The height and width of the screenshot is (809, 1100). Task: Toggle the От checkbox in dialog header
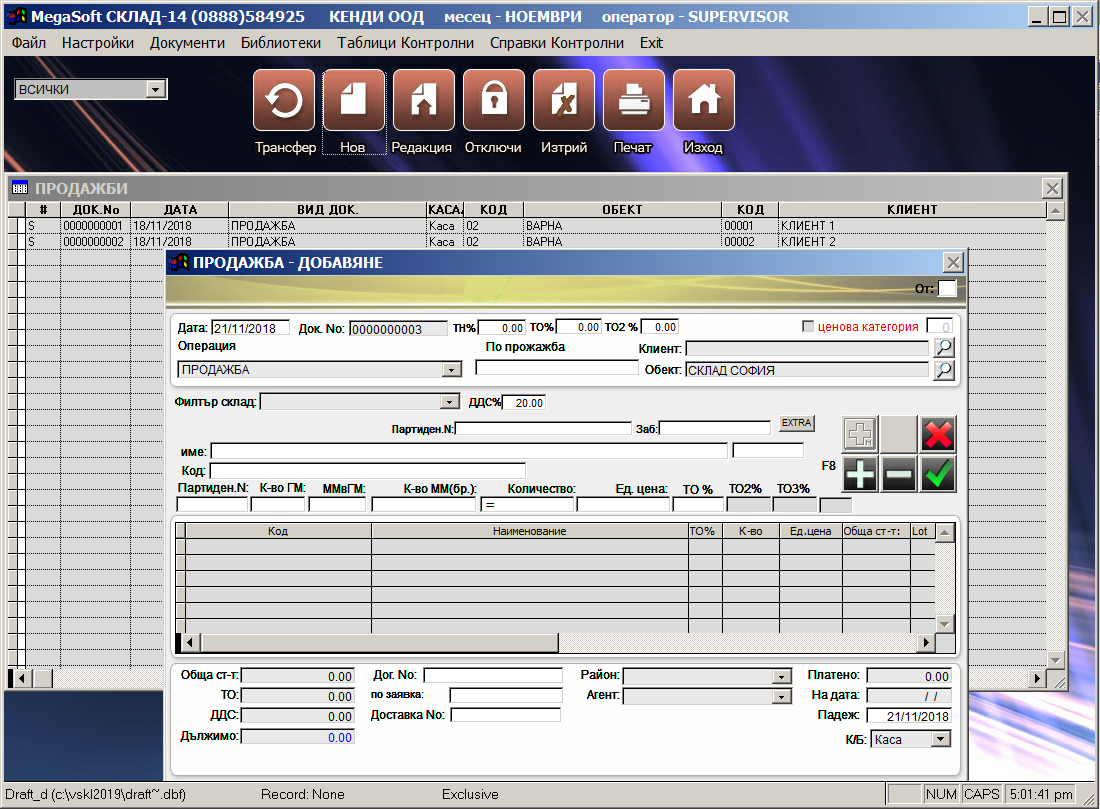(x=946, y=289)
